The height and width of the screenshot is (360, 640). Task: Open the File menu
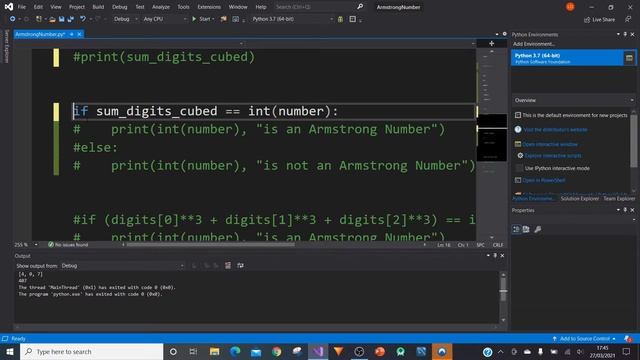[22, 7]
